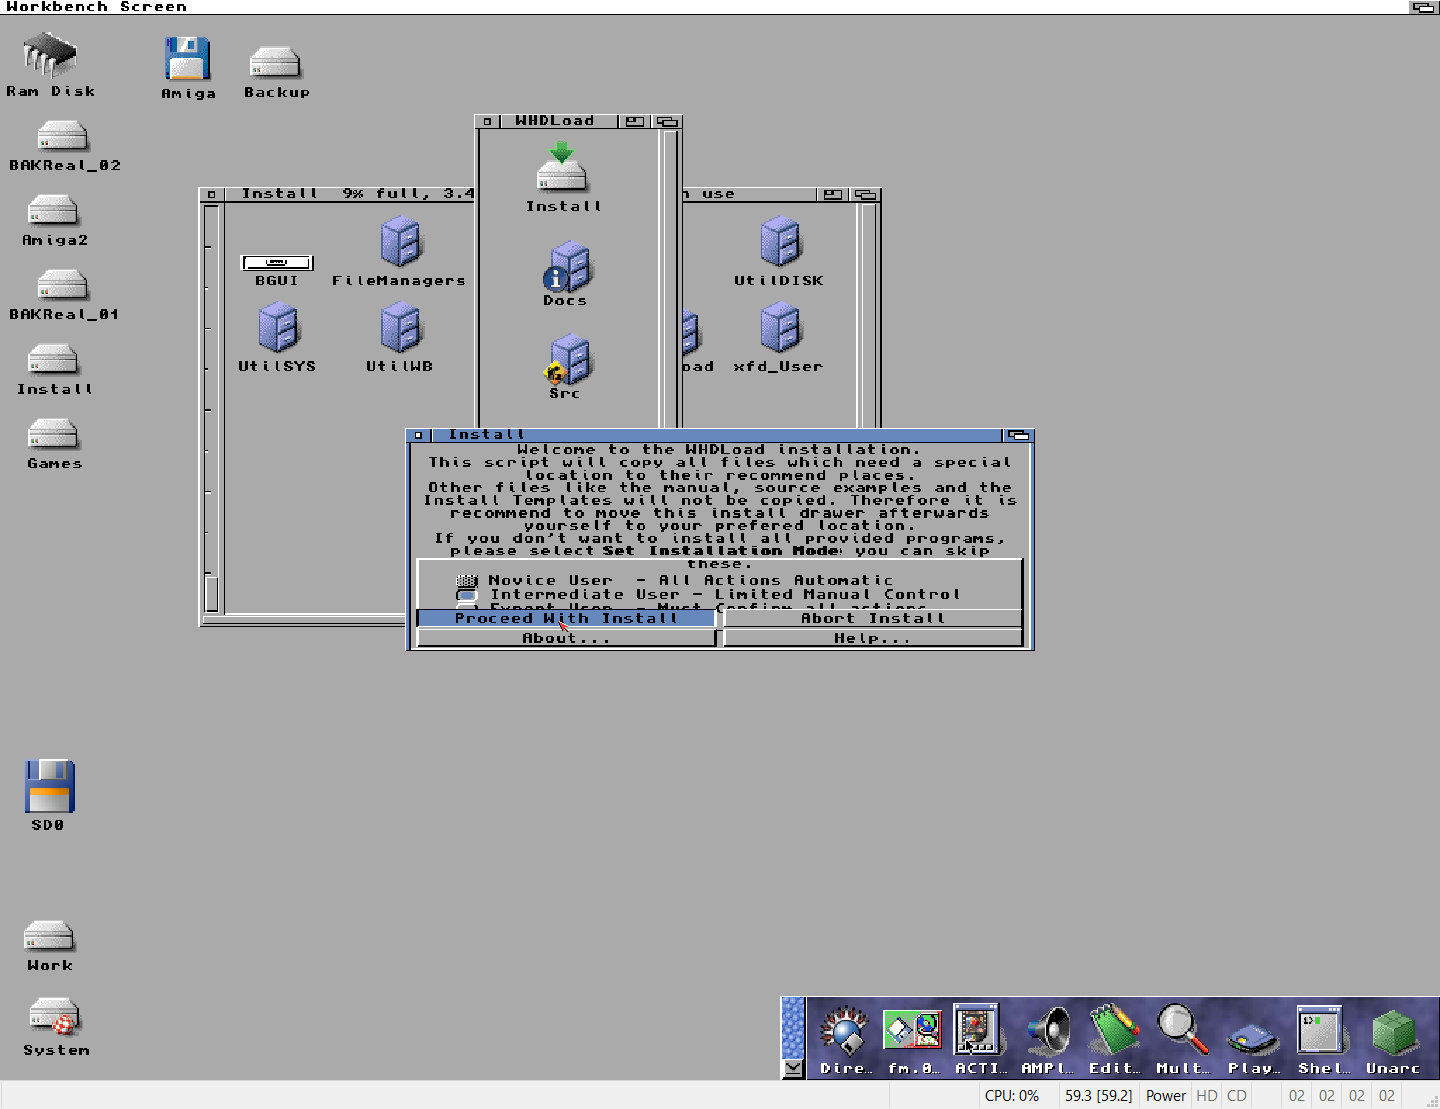Select the Install drive icon on desktop
The width and height of the screenshot is (1440, 1109).
52,360
